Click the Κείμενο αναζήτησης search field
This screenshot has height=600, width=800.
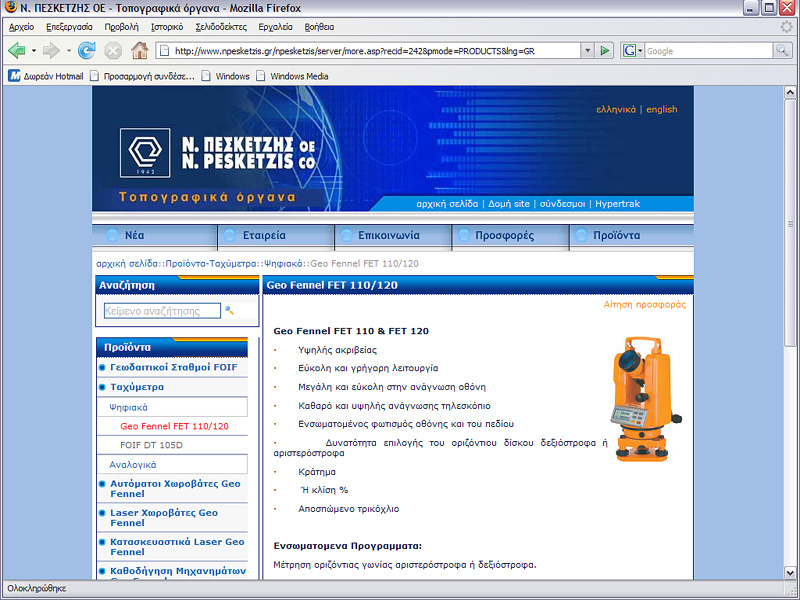[x=162, y=311]
